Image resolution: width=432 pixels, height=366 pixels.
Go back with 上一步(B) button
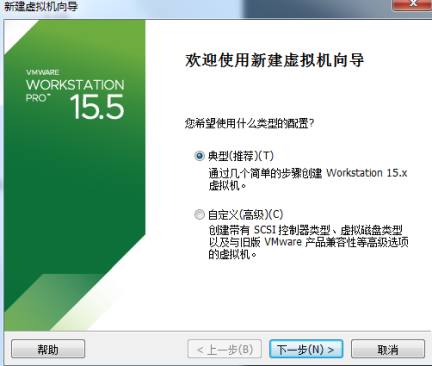coord(225,349)
